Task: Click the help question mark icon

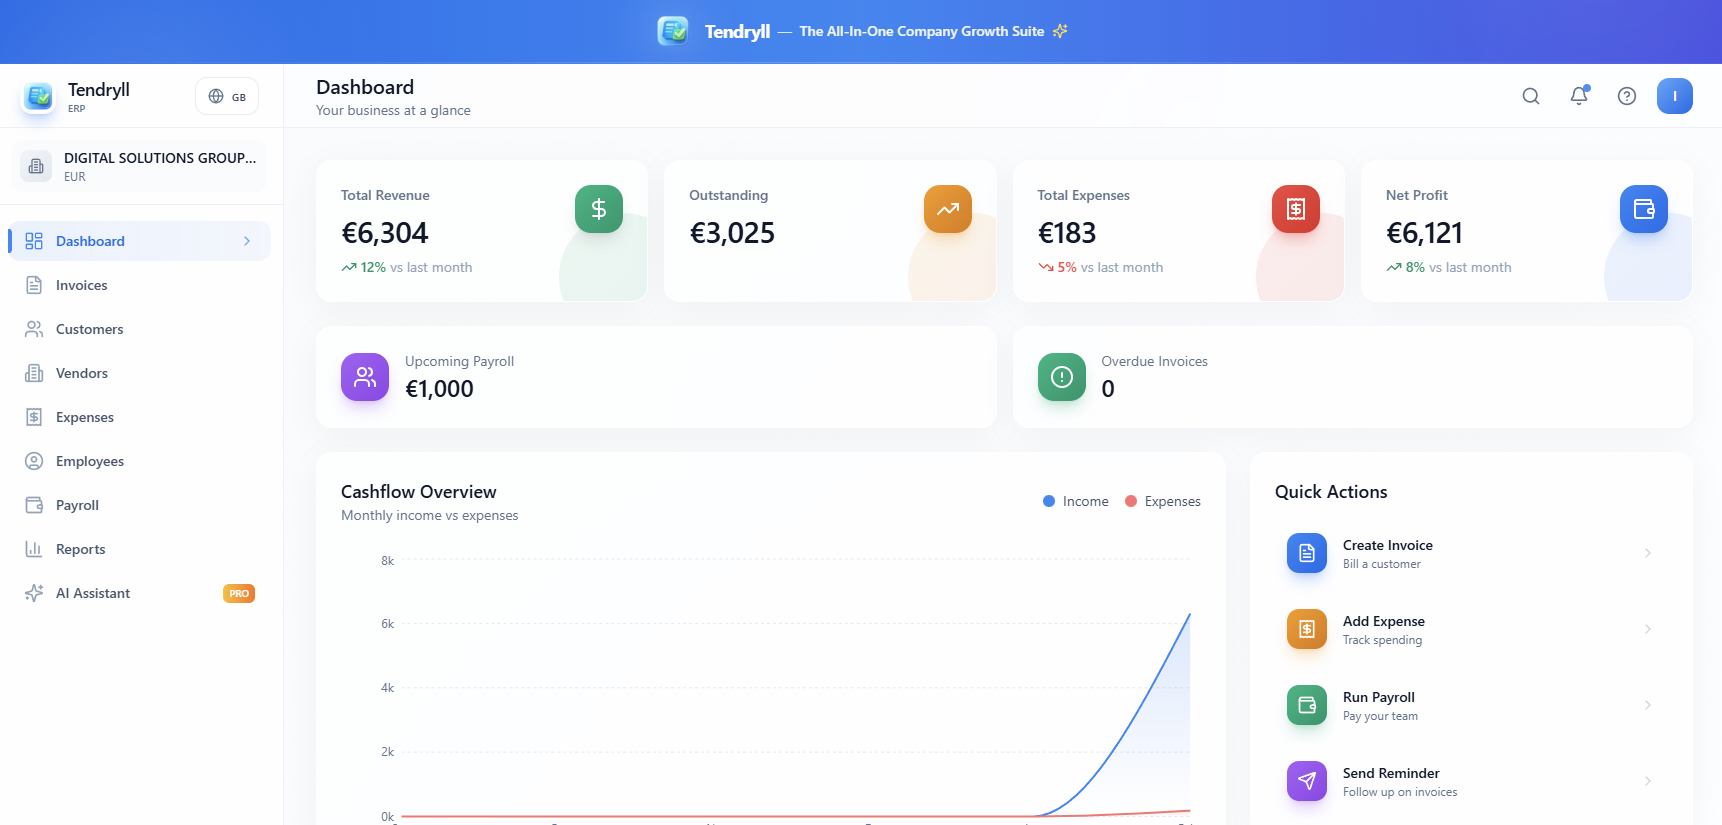Action: 1626,96
